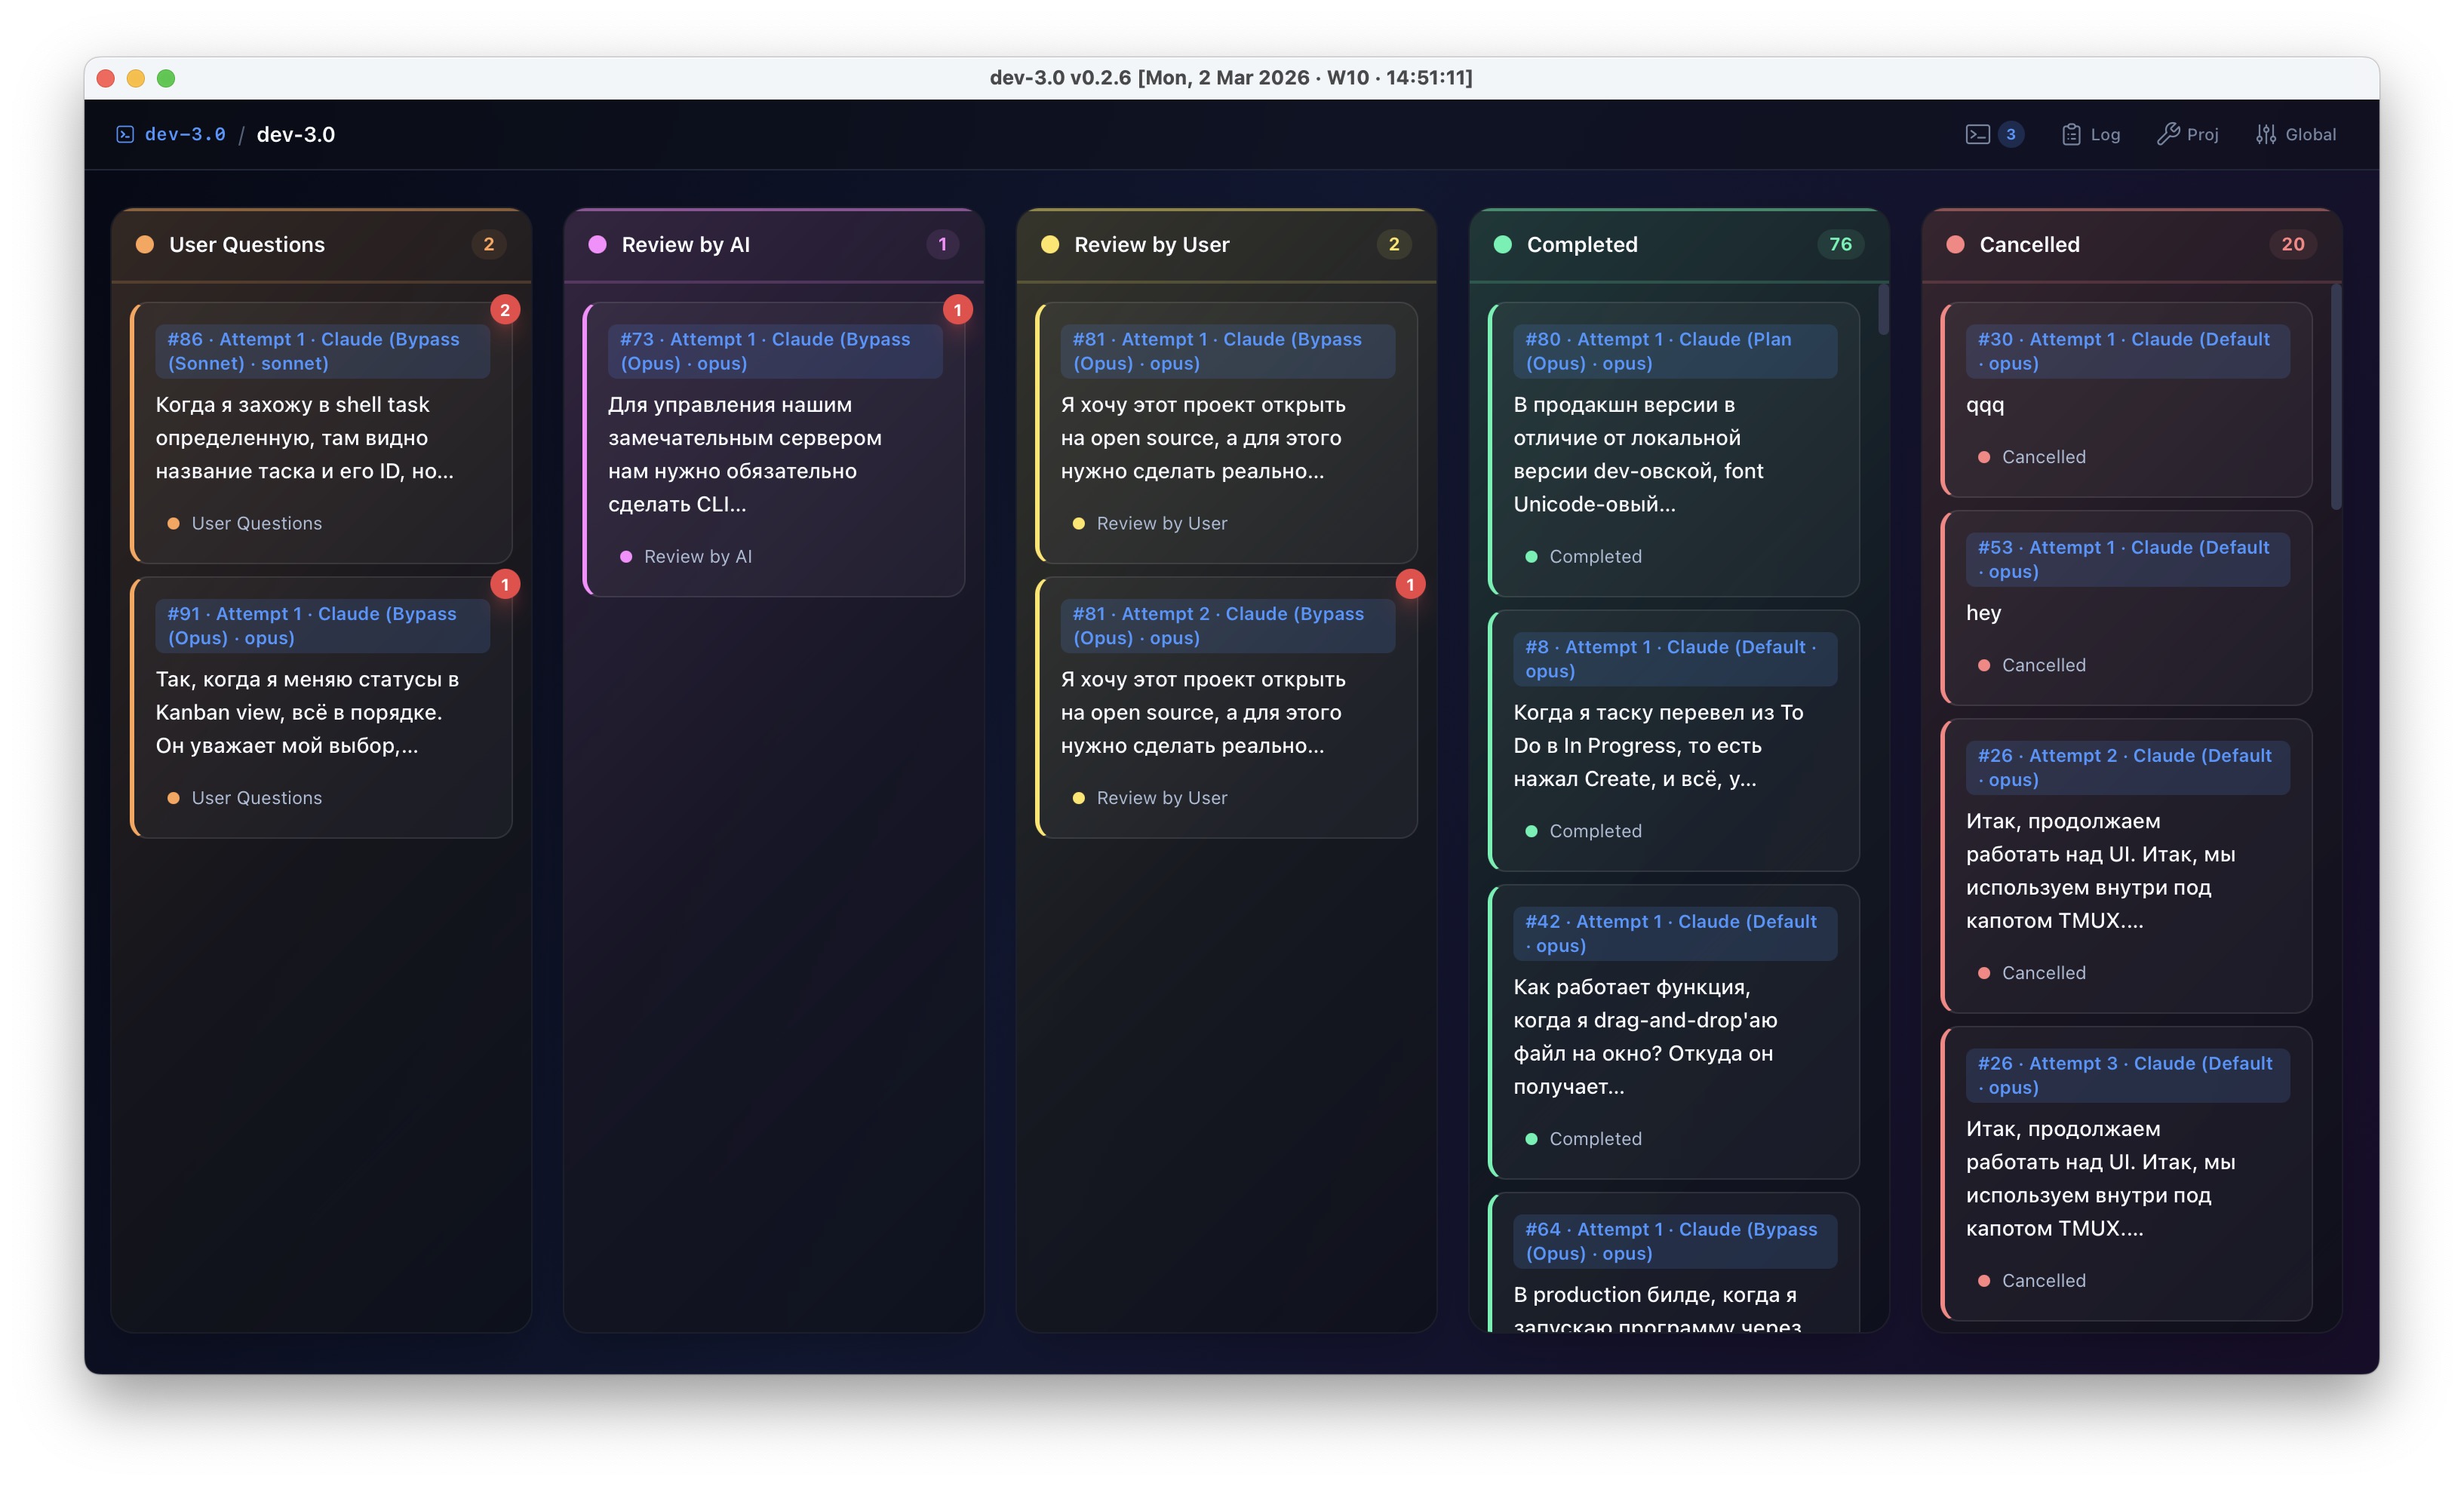This screenshot has height=1486, width=2464.
Task: Click red badge on #81 Attempt 2 card
Action: pyautogui.click(x=1410, y=584)
